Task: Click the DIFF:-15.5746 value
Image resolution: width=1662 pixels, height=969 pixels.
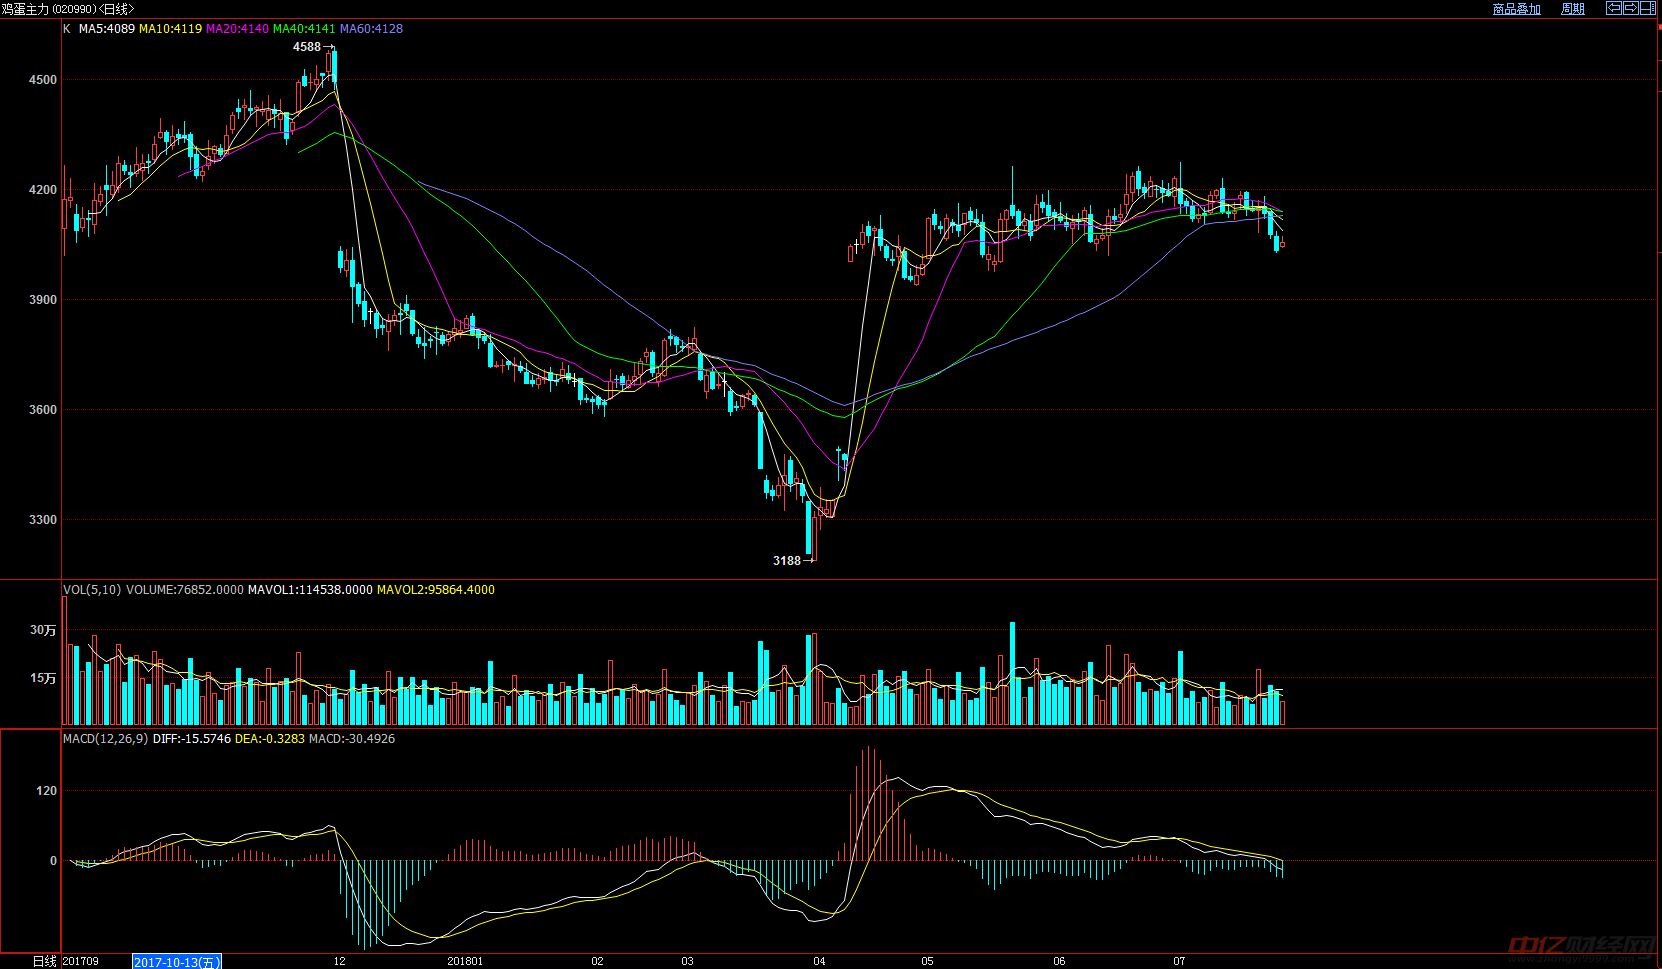Action: [x=192, y=739]
